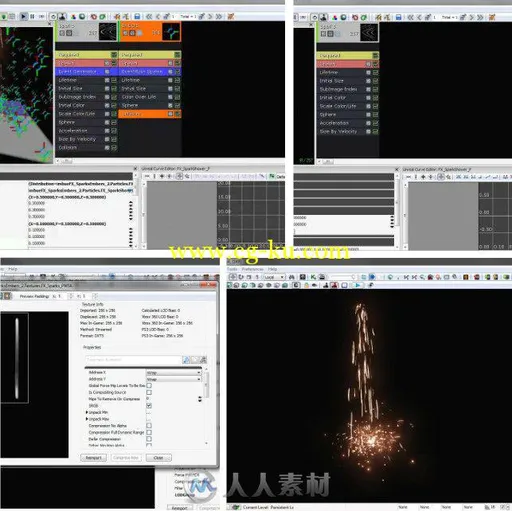The height and width of the screenshot is (511, 512).
Task: Click the property search field in texture properties
Action: pyautogui.click(x=133, y=360)
